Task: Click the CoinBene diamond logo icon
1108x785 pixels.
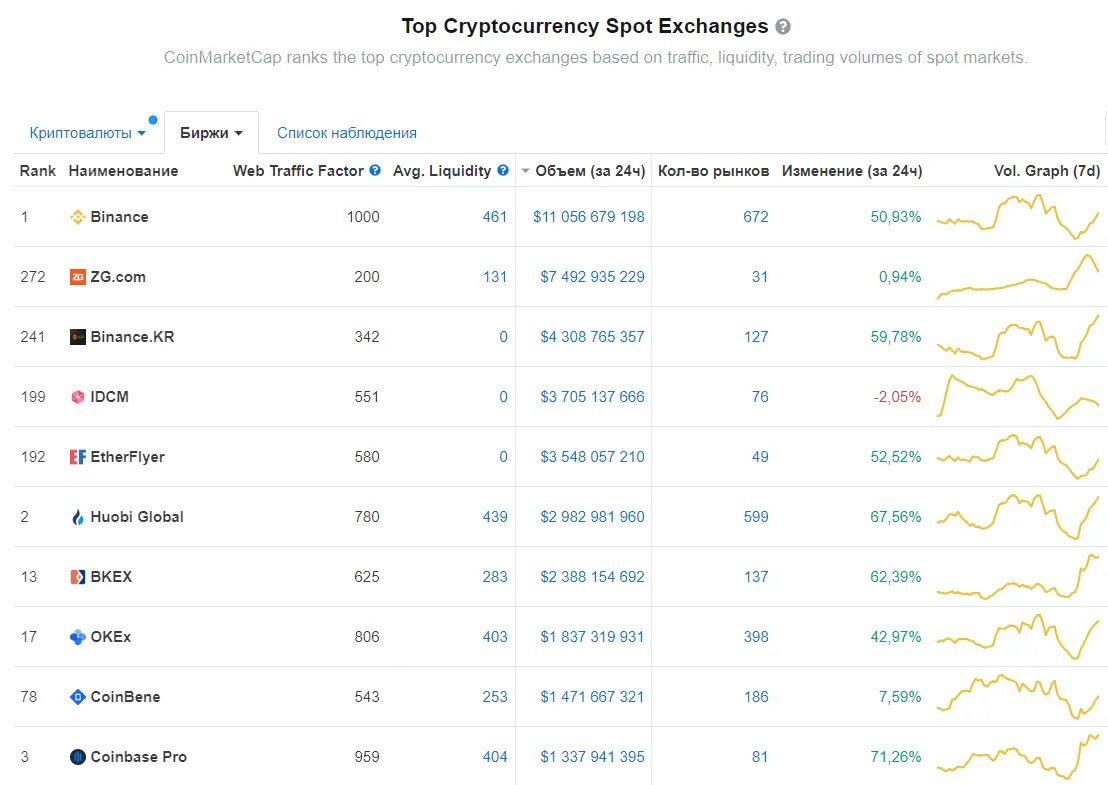Action: pyautogui.click(x=78, y=697)
